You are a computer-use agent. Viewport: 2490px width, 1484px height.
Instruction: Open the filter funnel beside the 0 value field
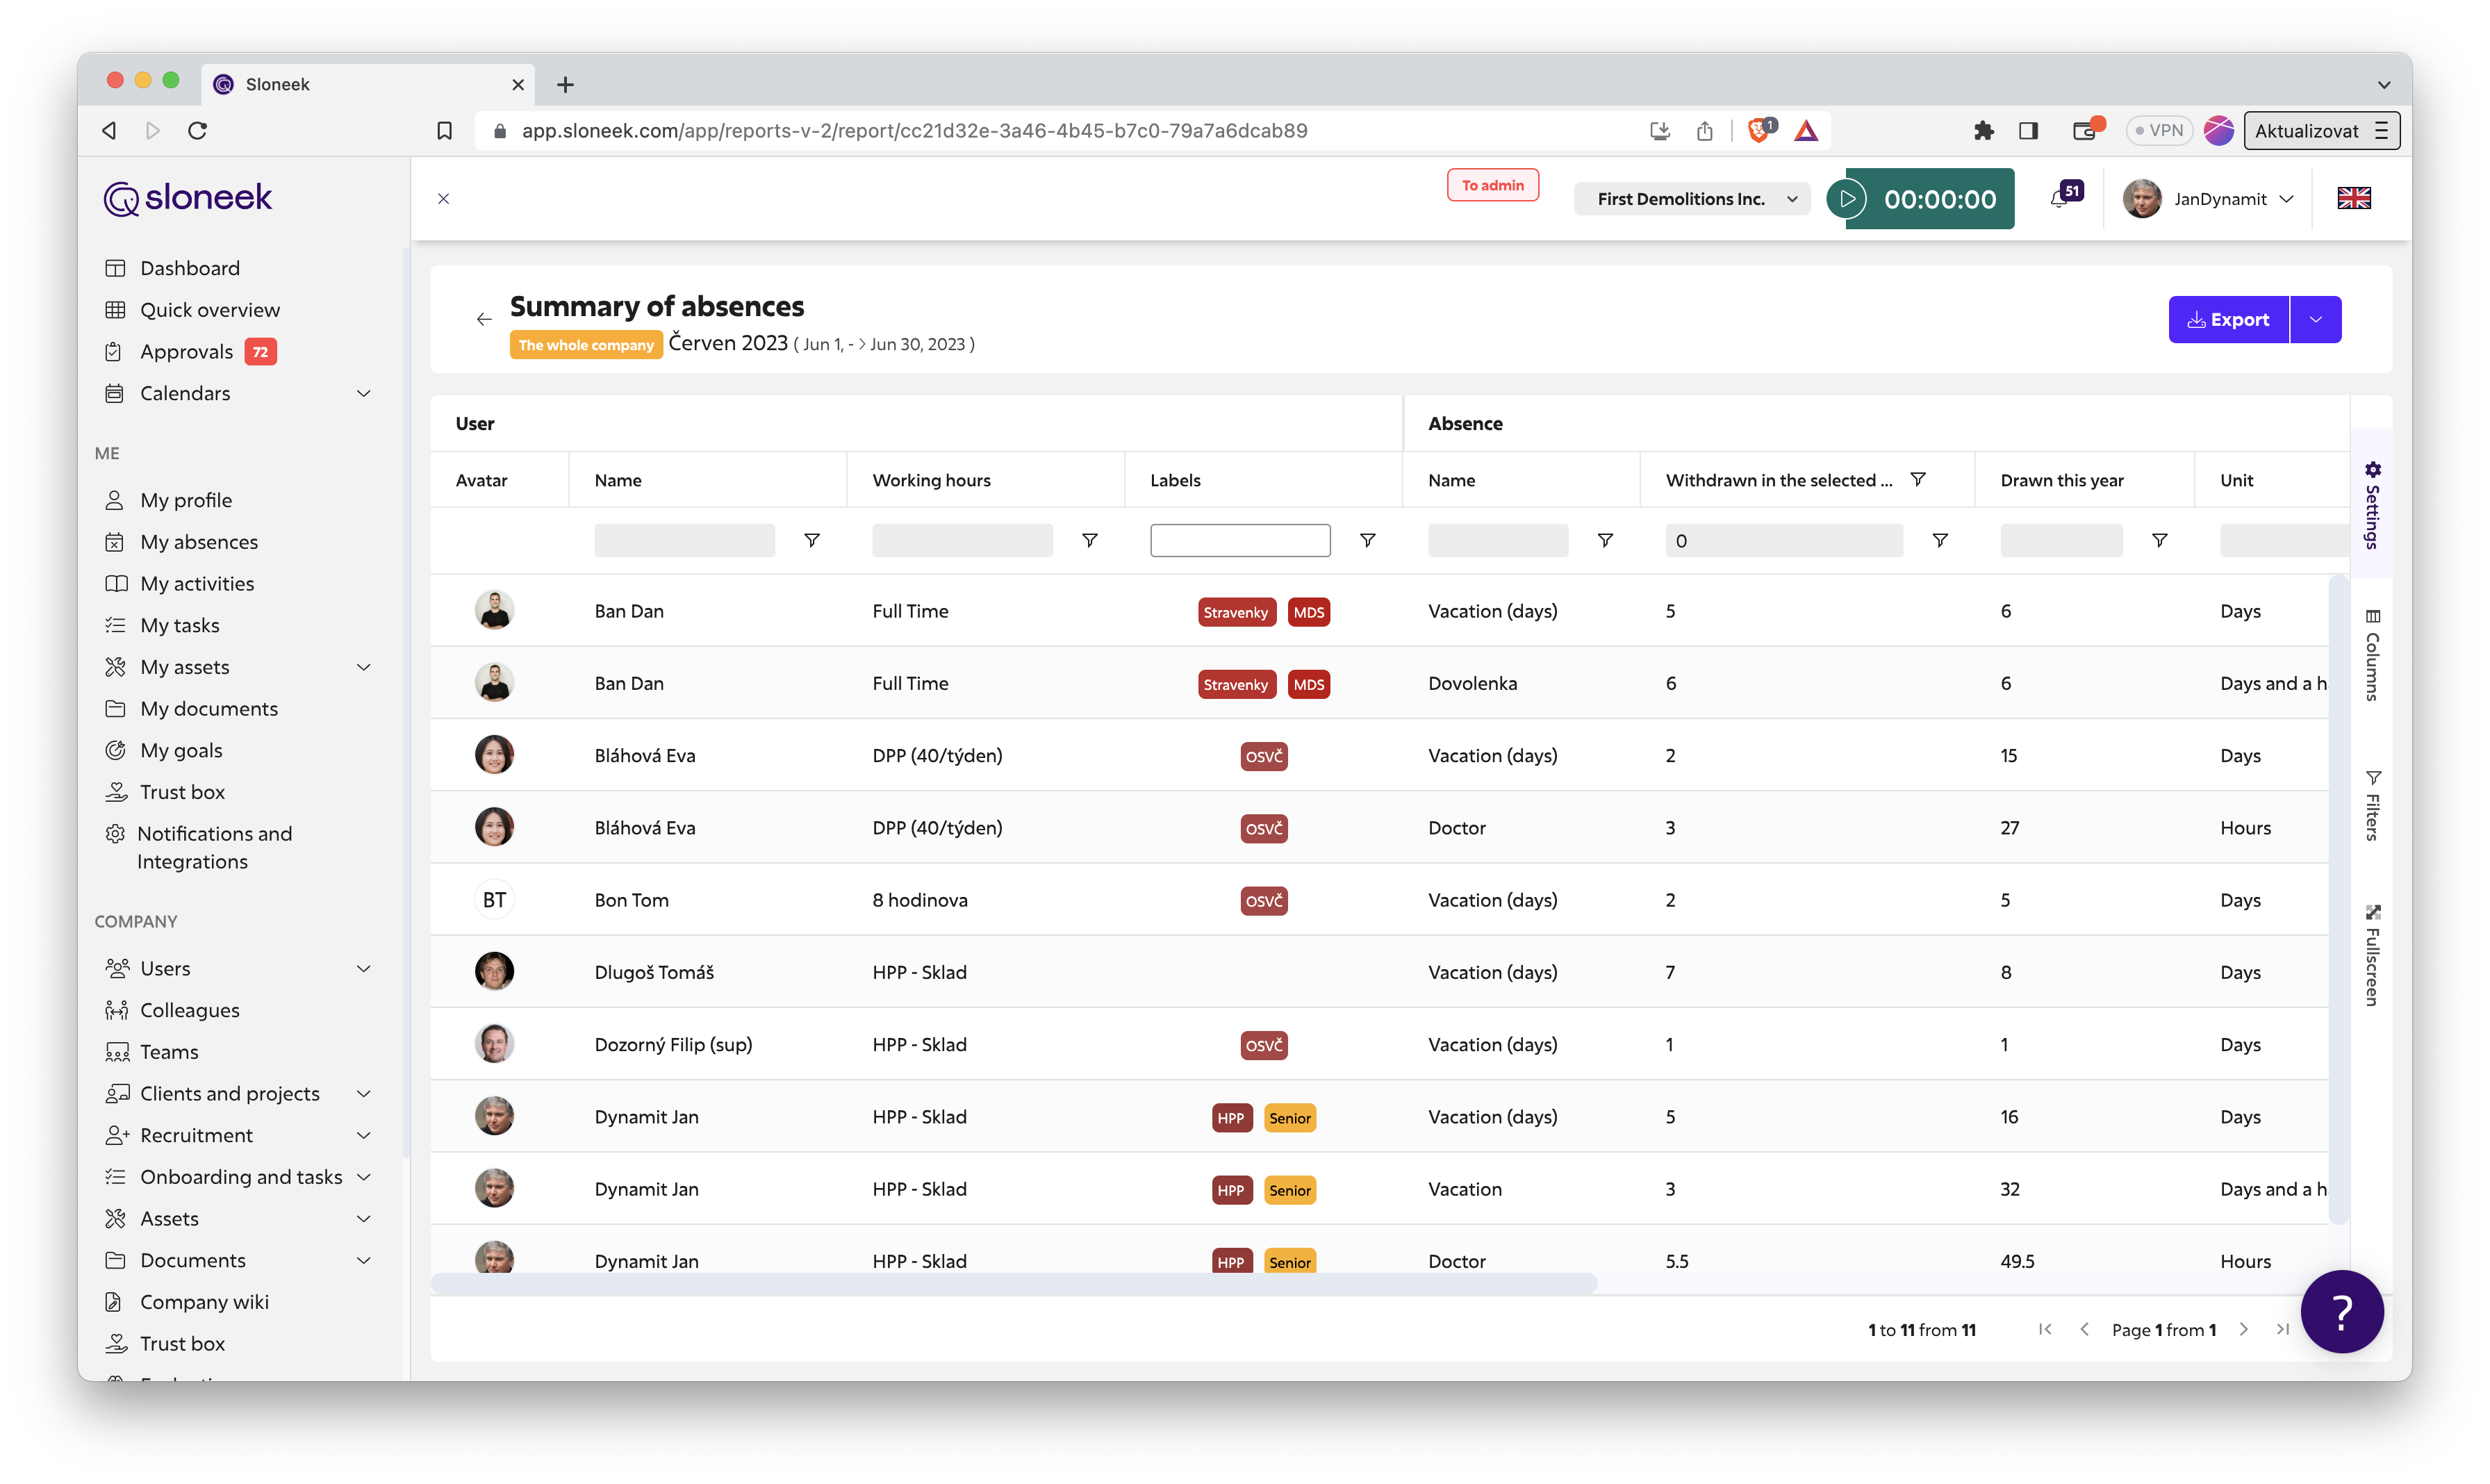click(1940, 540)
